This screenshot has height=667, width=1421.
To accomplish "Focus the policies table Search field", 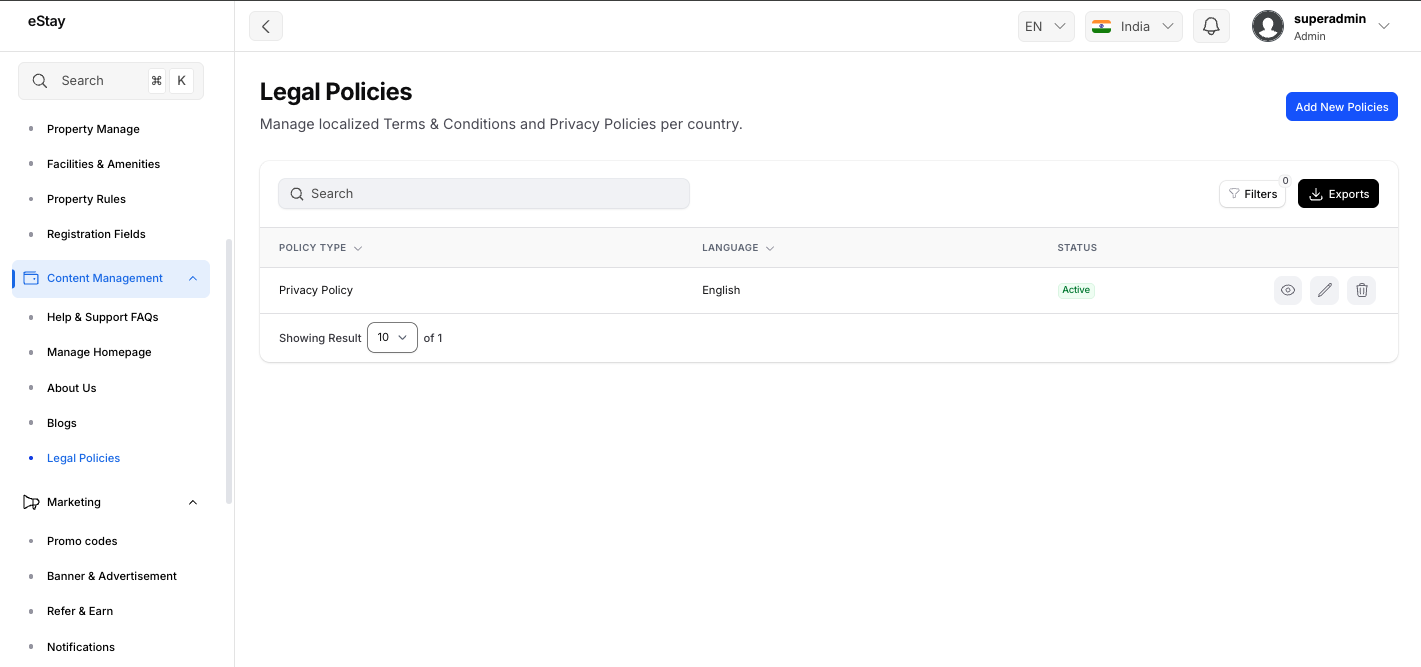I will tap(484, 194).
